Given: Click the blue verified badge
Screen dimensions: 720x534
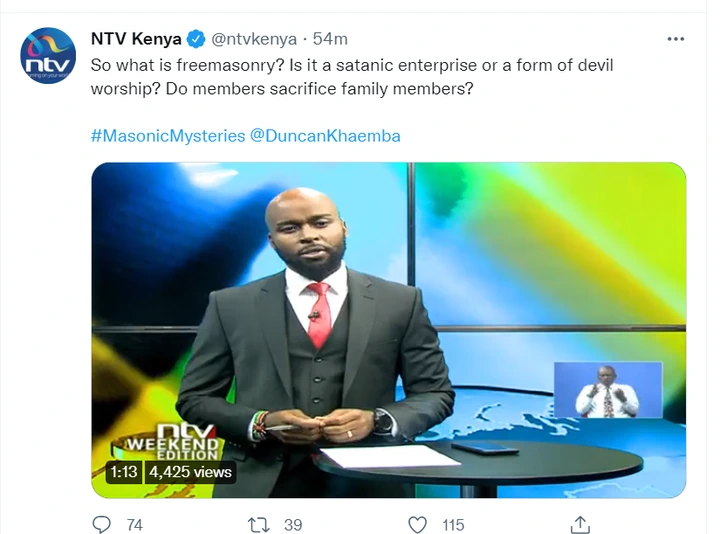Looking at the screenshot, I should point(196,39).
